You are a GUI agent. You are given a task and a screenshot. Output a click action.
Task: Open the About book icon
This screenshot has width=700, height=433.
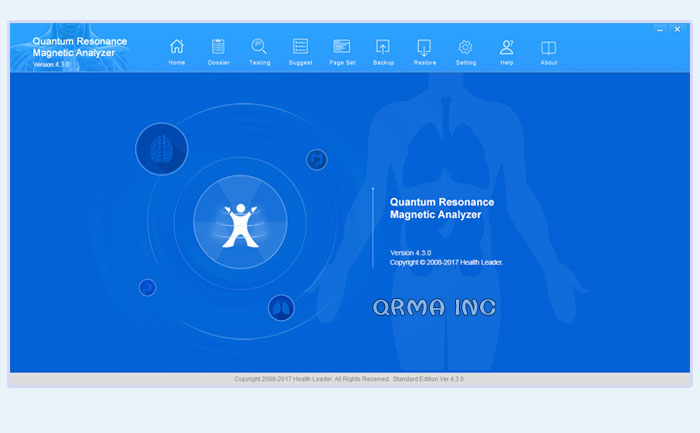pos(549,47)
